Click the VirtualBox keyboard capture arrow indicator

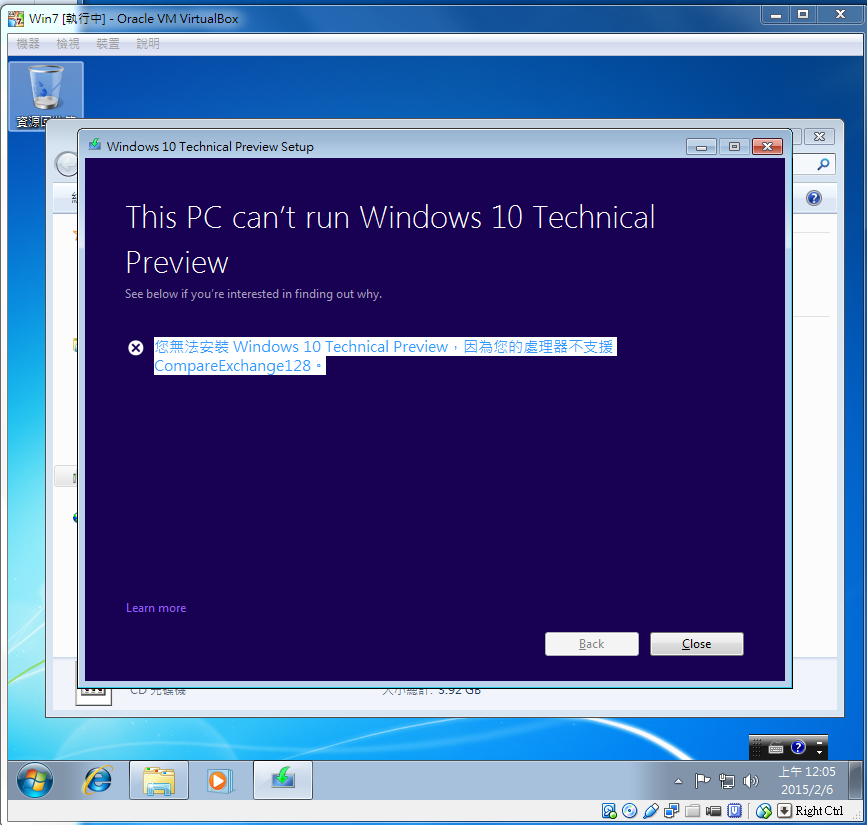784,811
